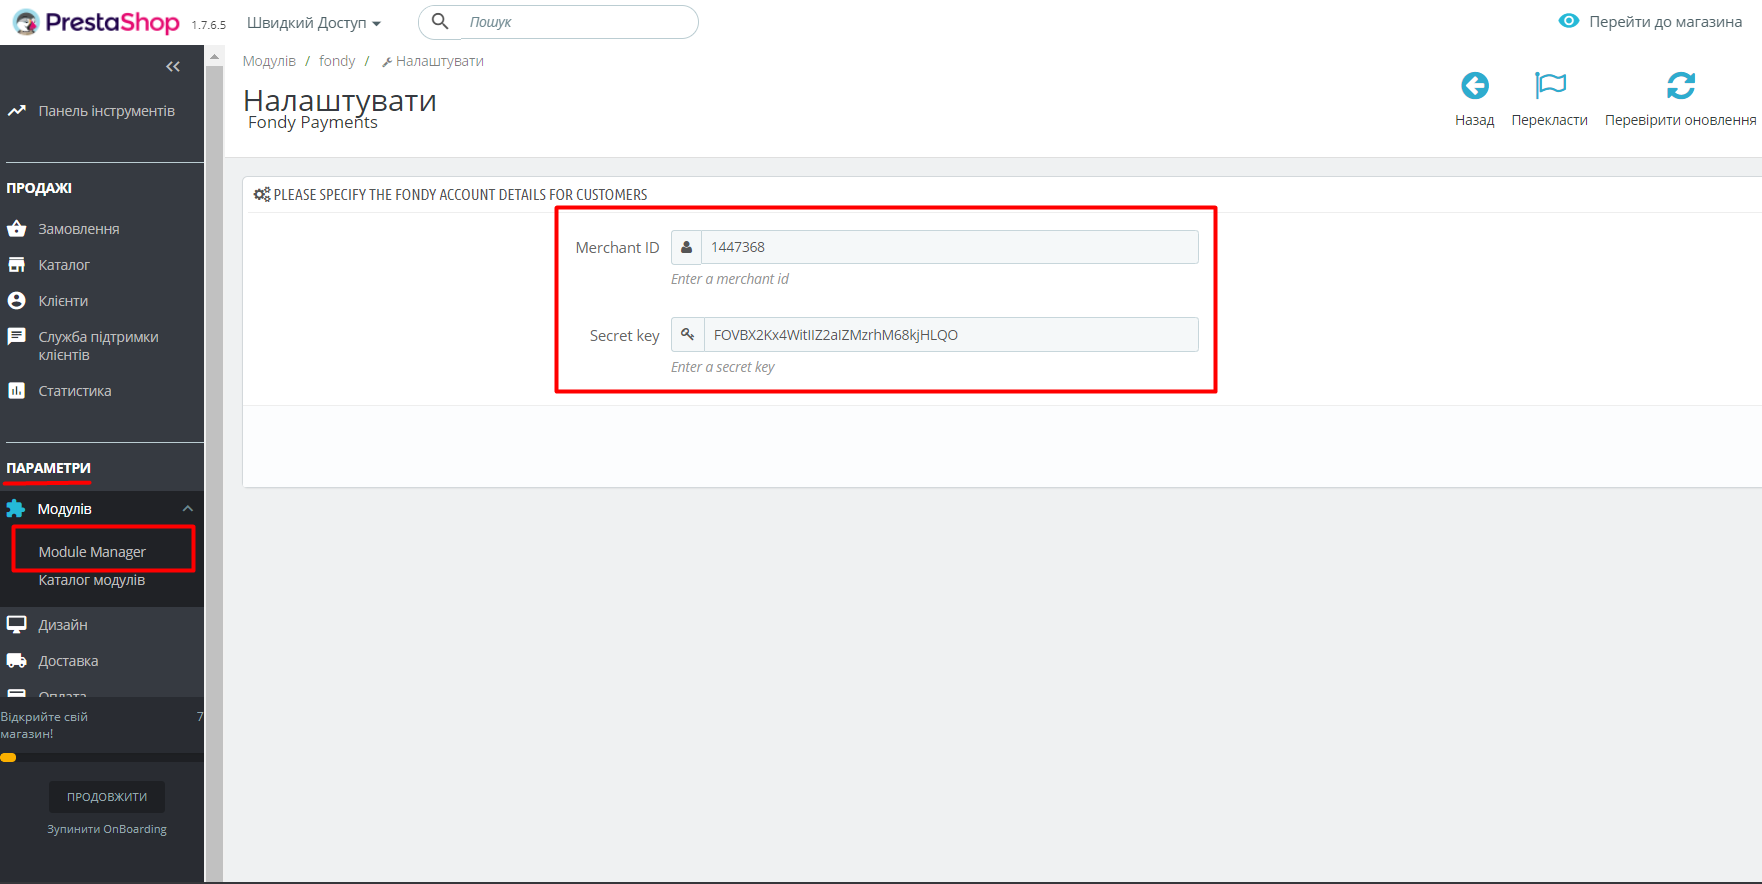This screenshot has width=1762, height=884.
Task: Click the sidebar scrollbar up arrow
Action: tap(214, 57)
